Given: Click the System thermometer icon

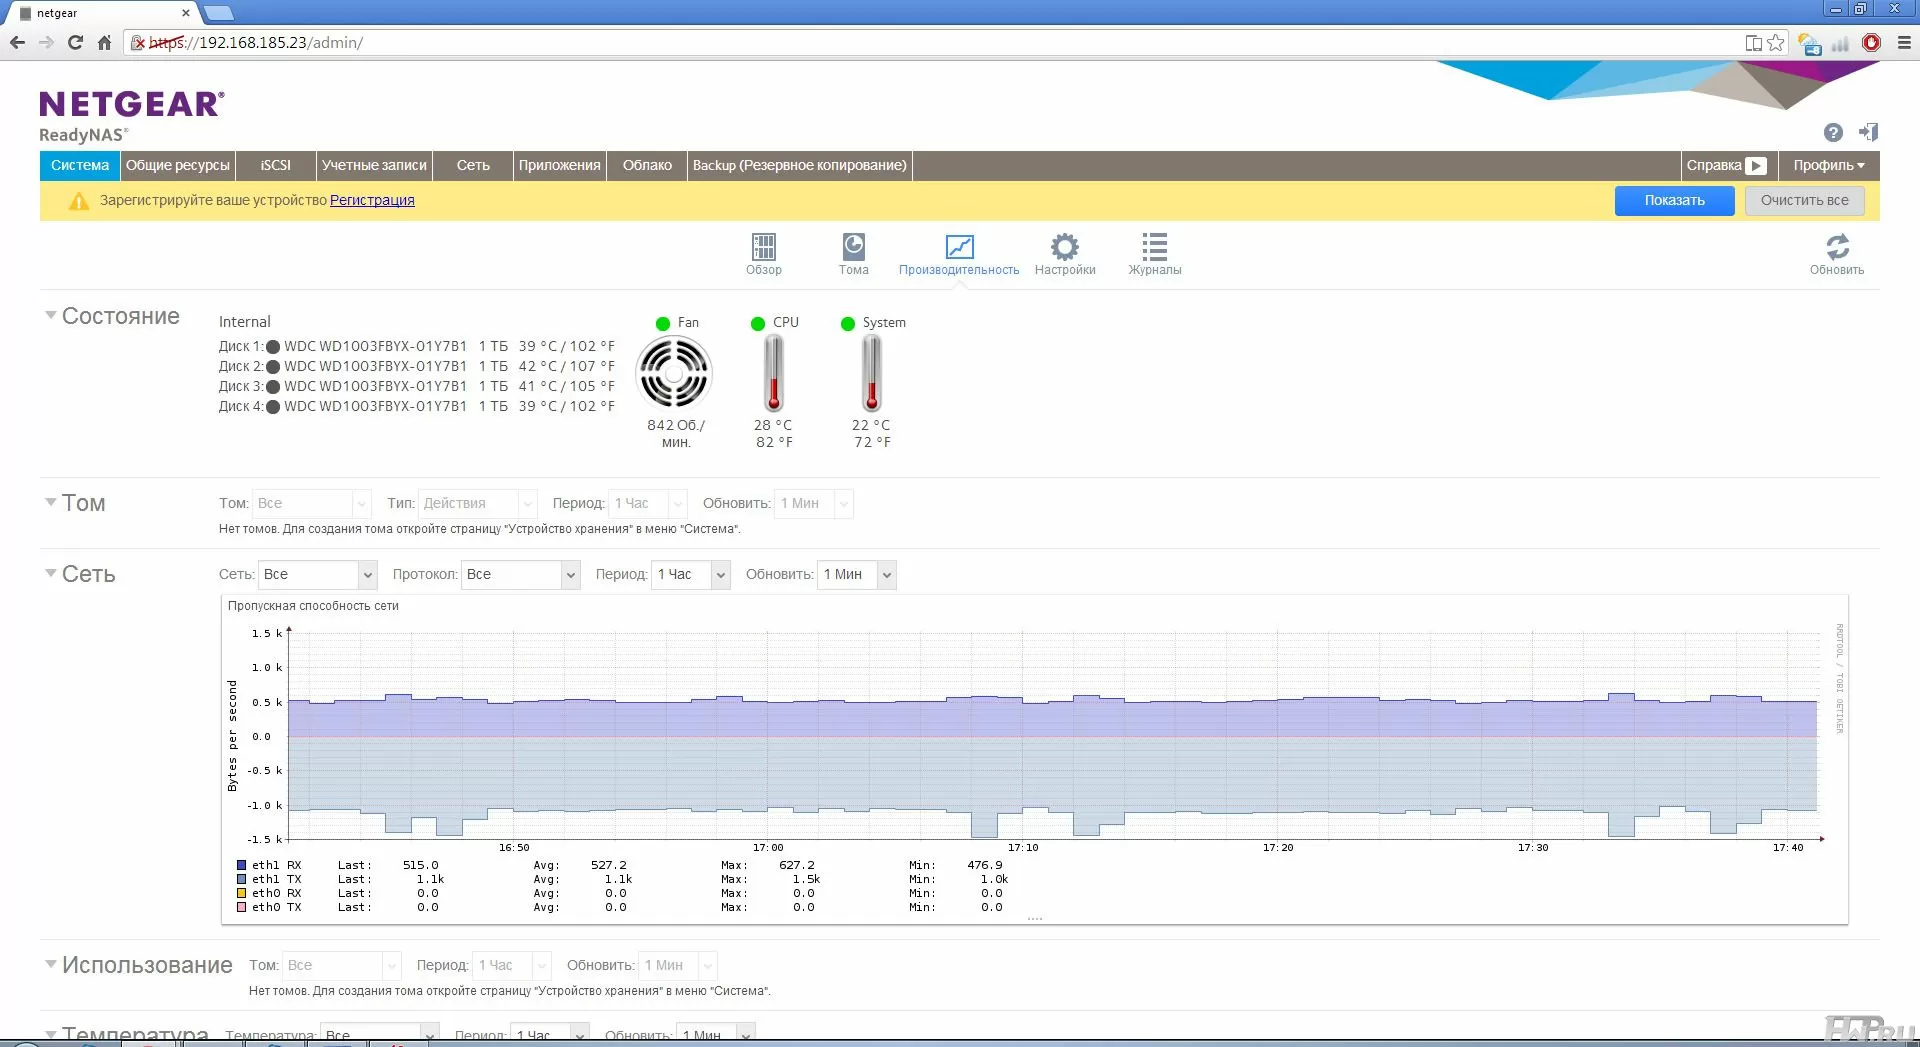Looking at the screenshot, I should [872, 372].
